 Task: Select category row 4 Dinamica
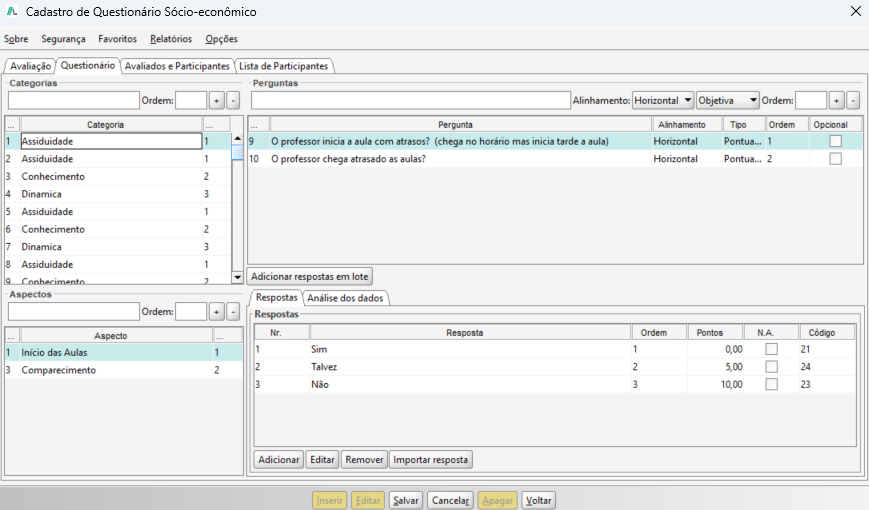(x=117, y=194)
